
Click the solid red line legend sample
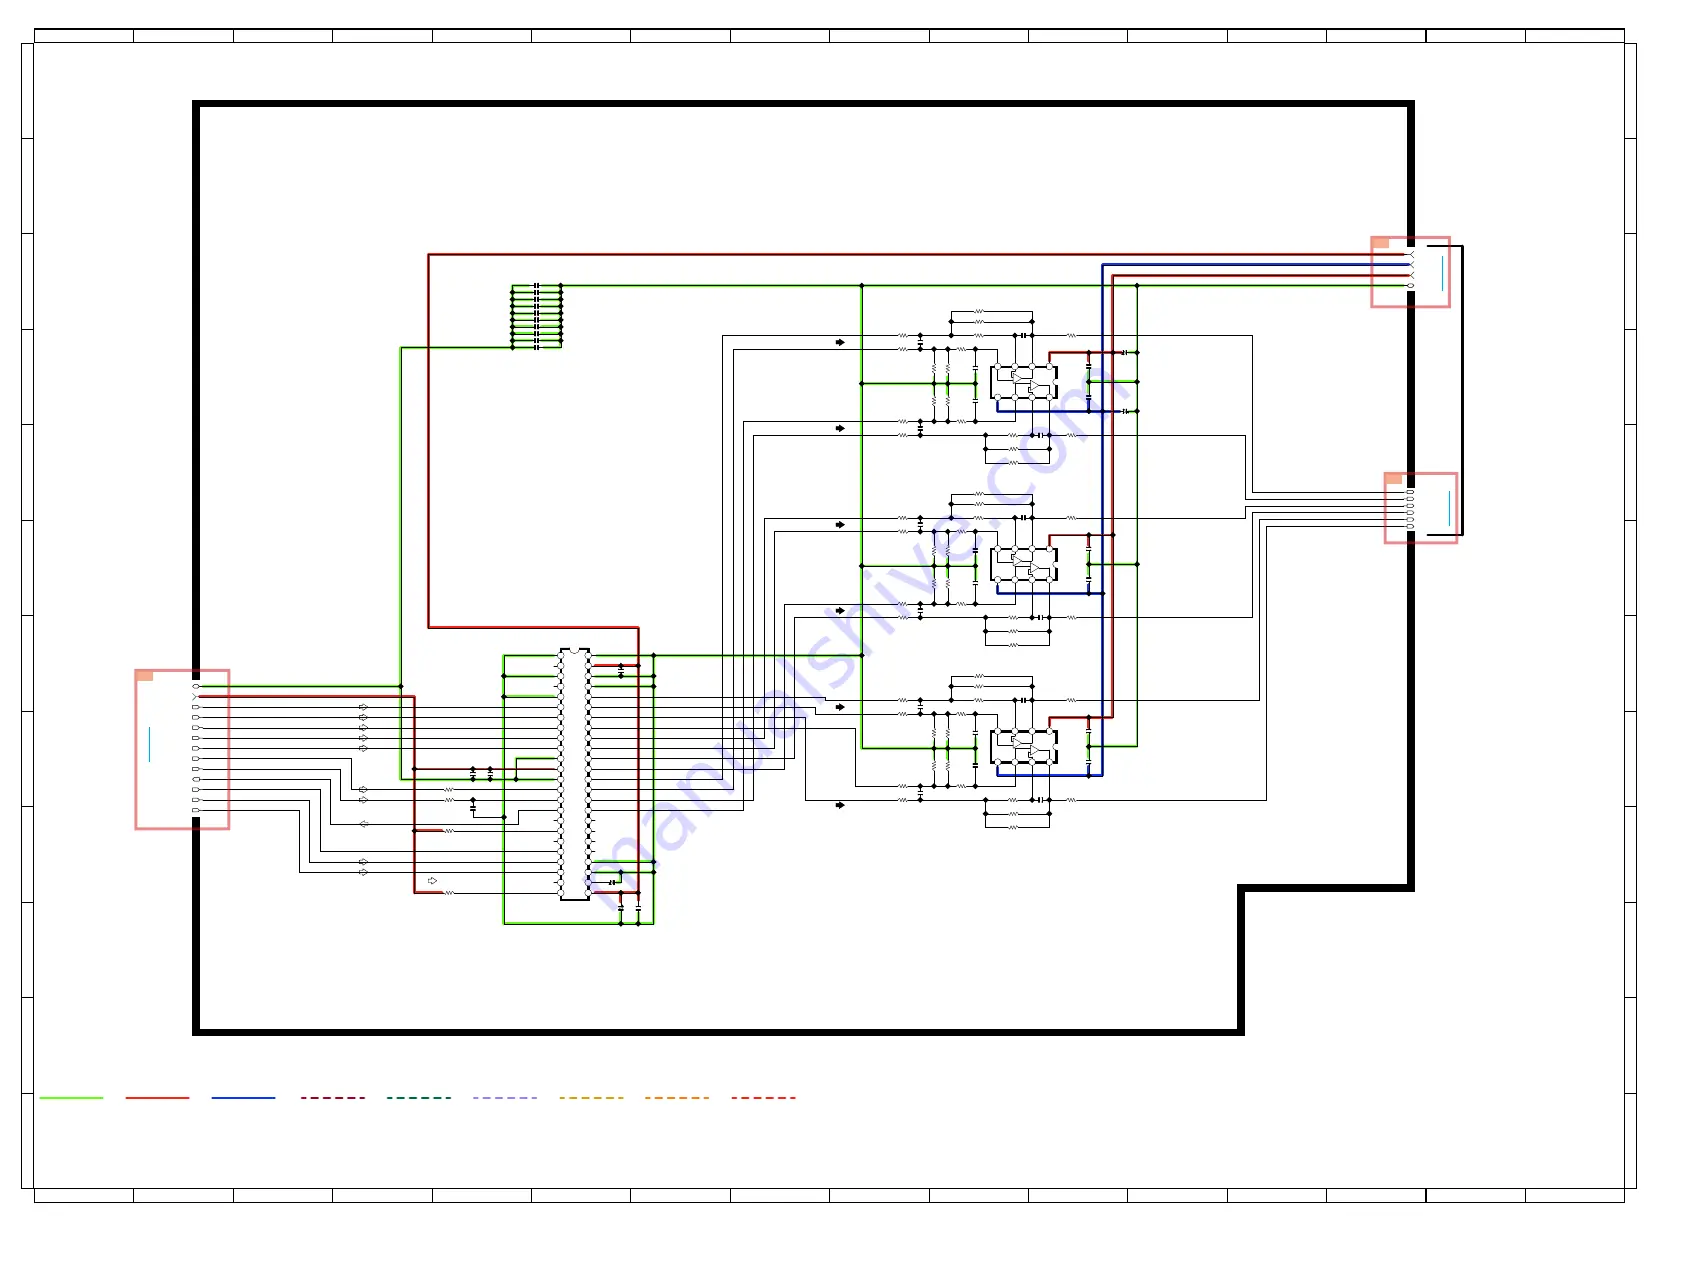(157, 1098)
